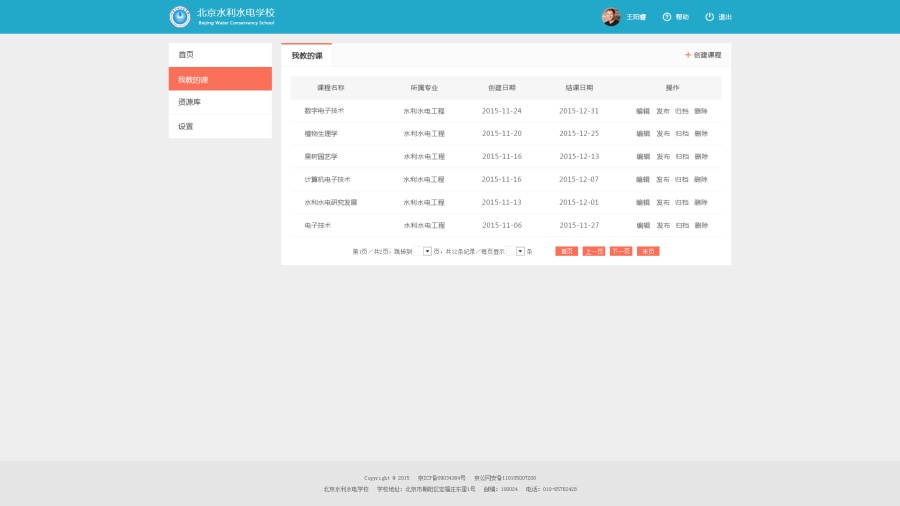Image resolution: width=900 pixels, height=506 pixels.
Task: Click the 操作 column header
Action: [672, 88]
